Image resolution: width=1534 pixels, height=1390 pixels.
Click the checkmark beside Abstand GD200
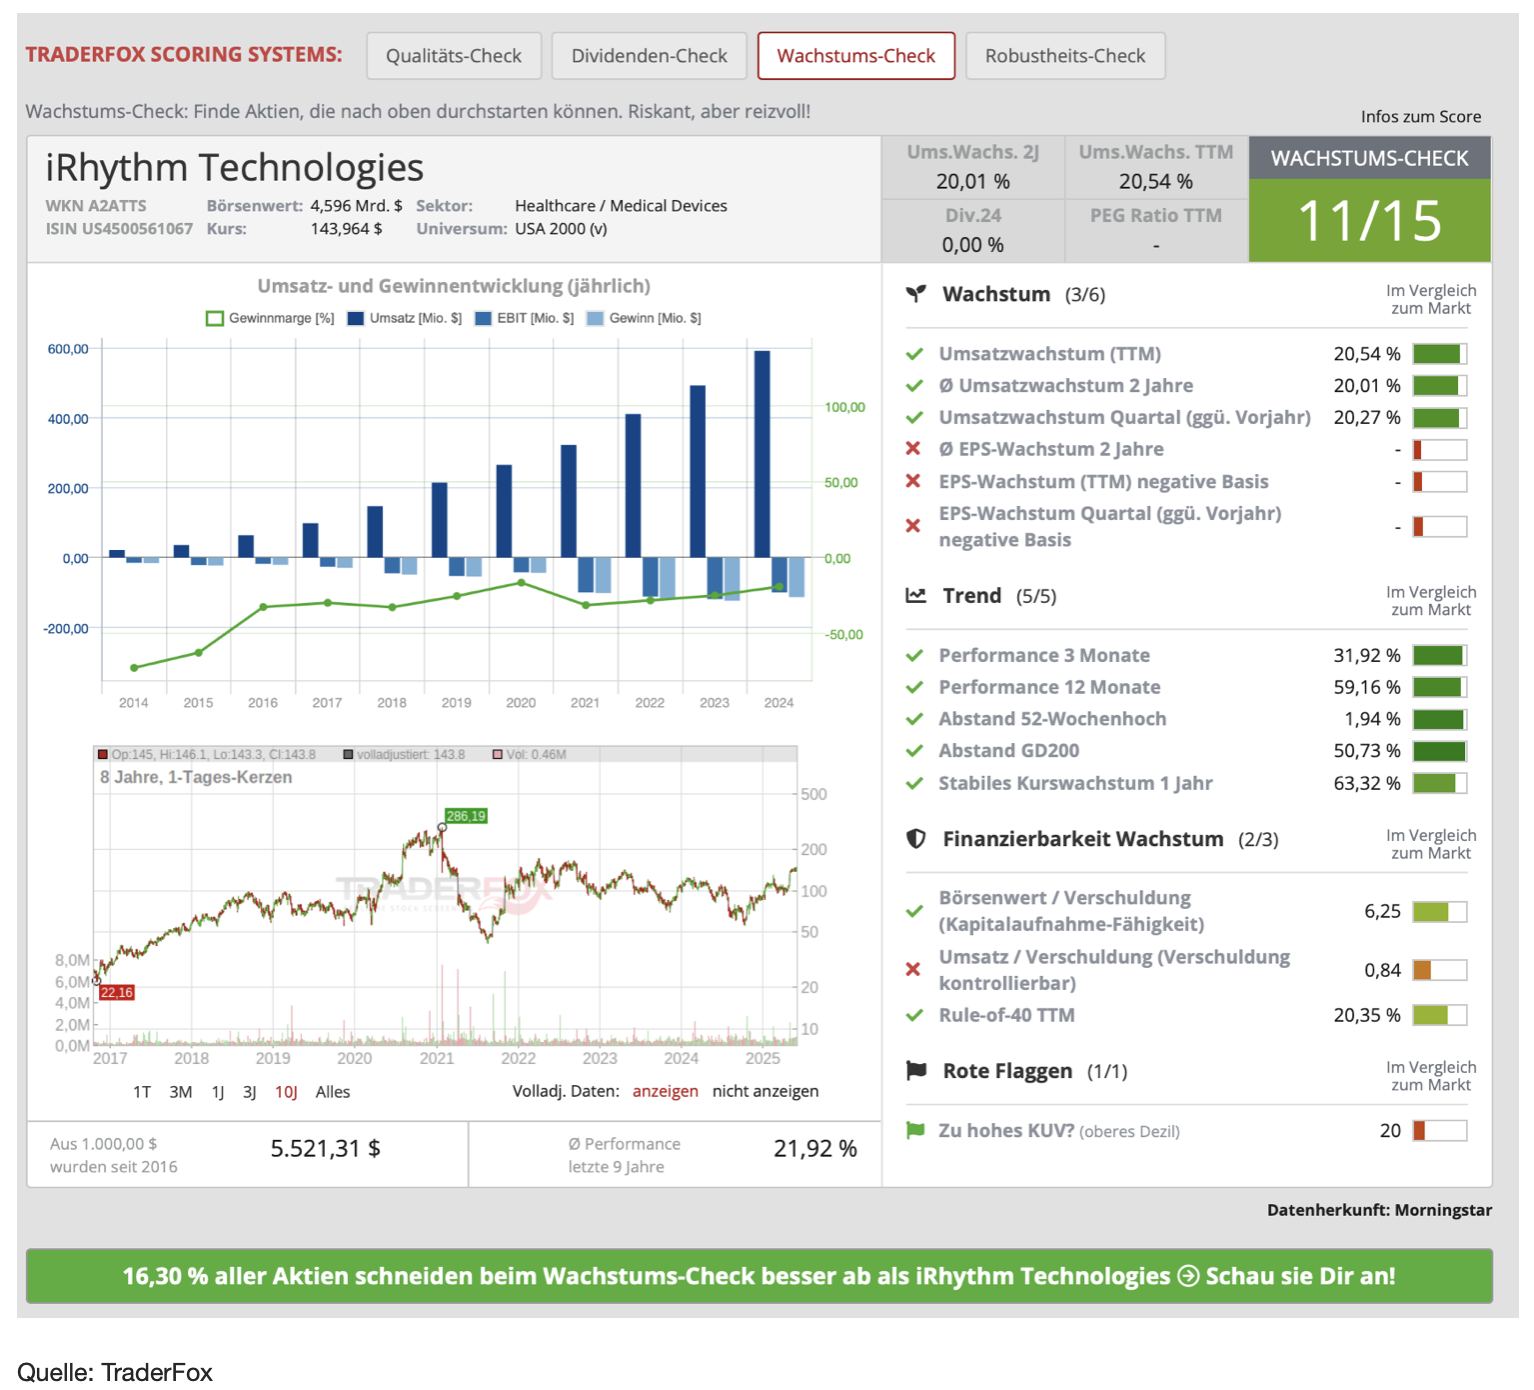coord(914,751)
